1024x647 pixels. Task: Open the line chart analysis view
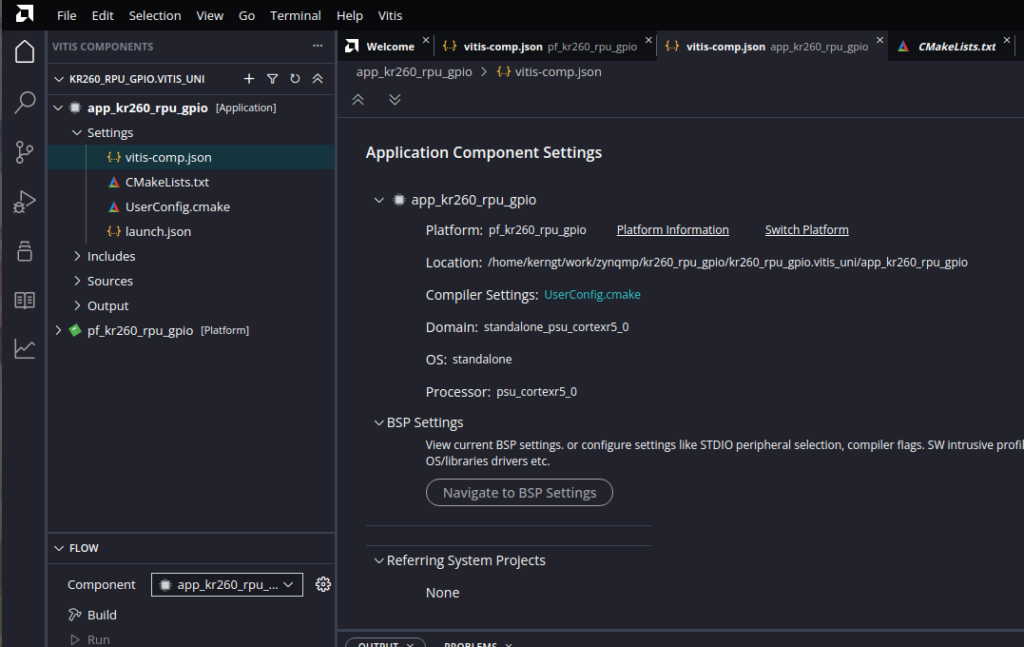(x=25, y=349)
